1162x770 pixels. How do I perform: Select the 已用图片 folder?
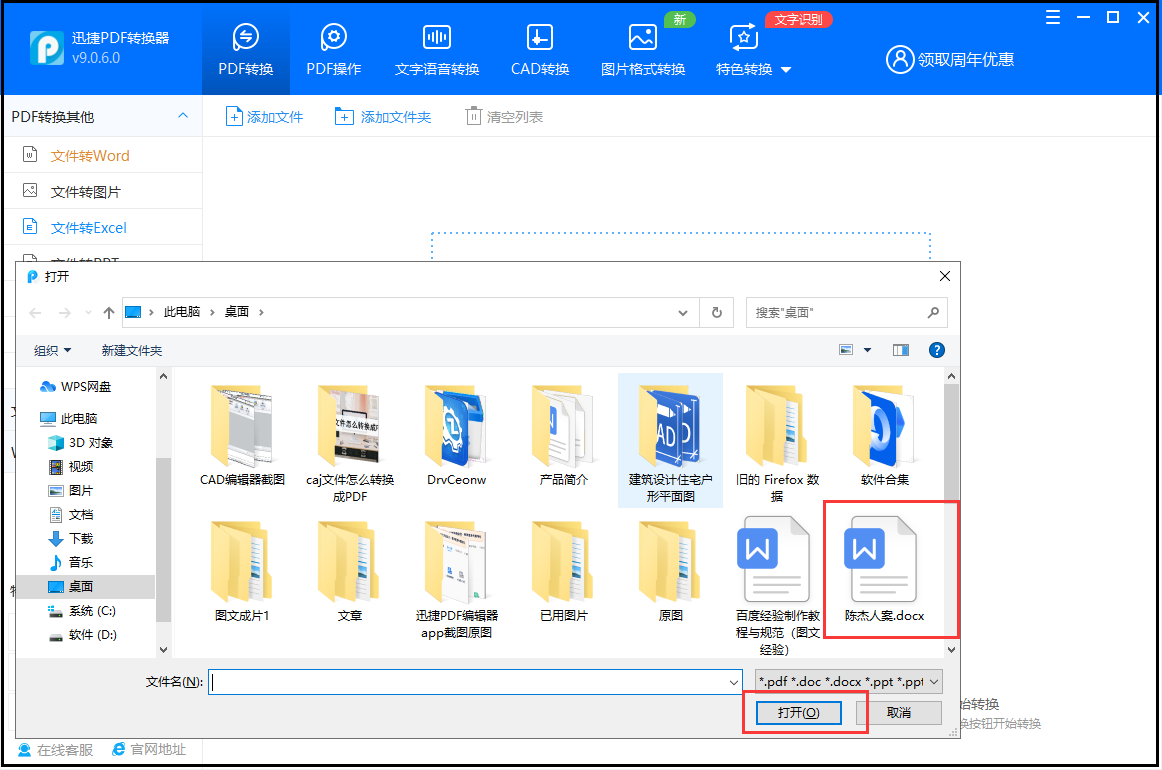(x=563, y=571)
